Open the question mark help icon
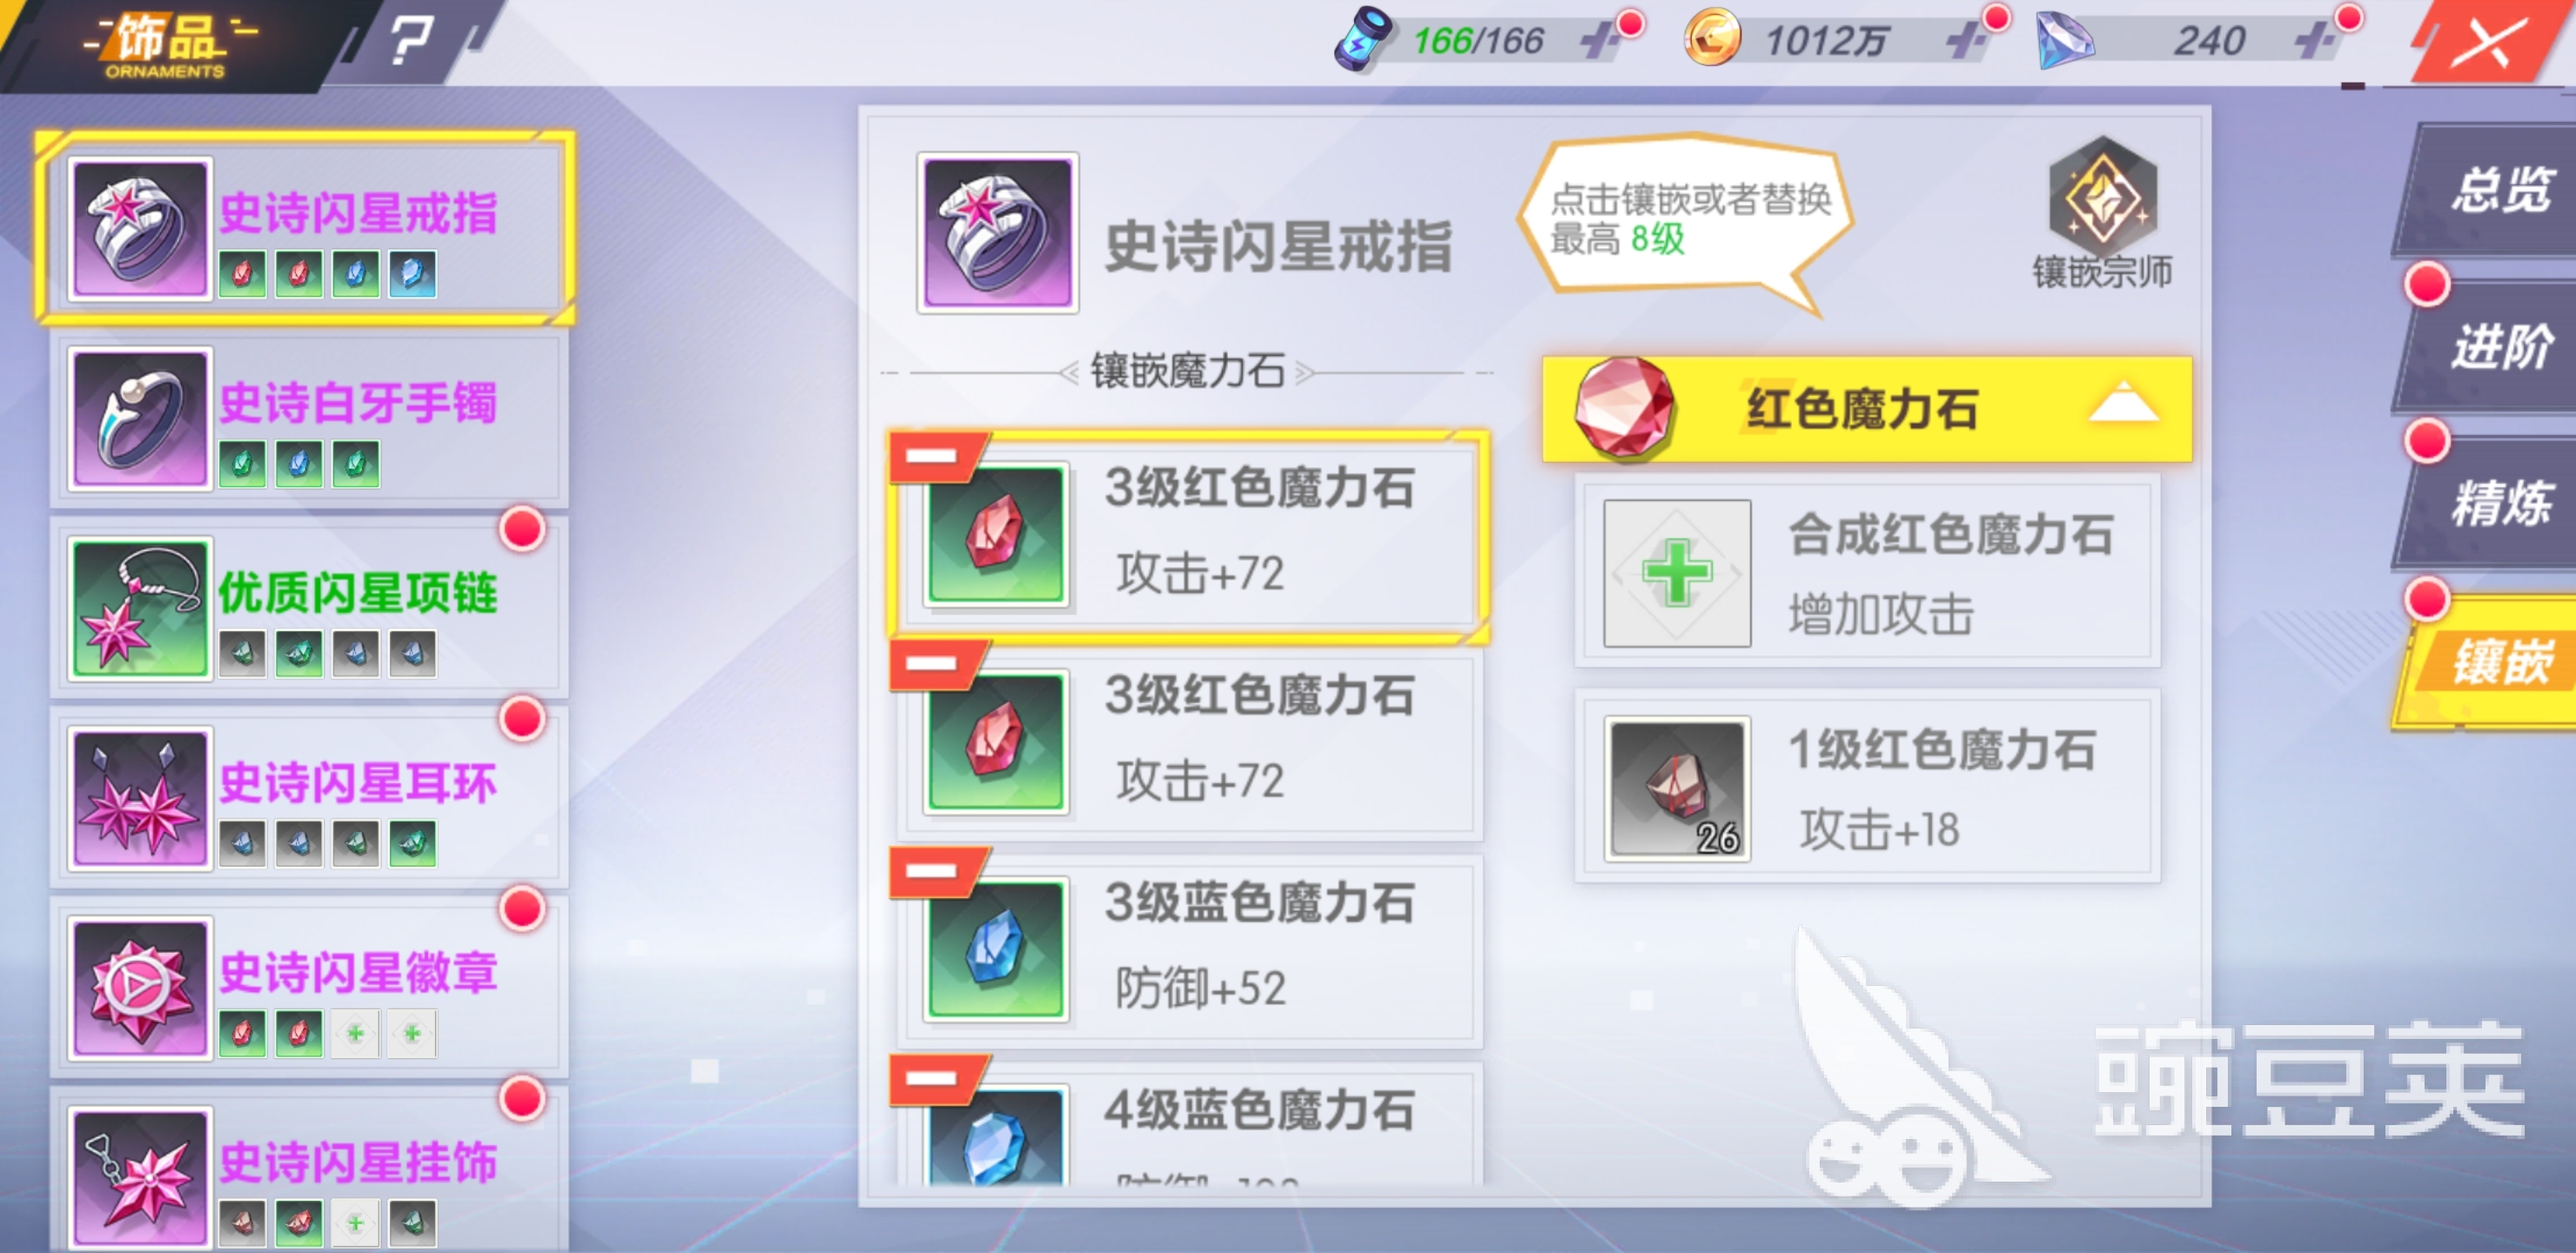The height and width of the screenshot is (1253, 2576). coord(411,42)
